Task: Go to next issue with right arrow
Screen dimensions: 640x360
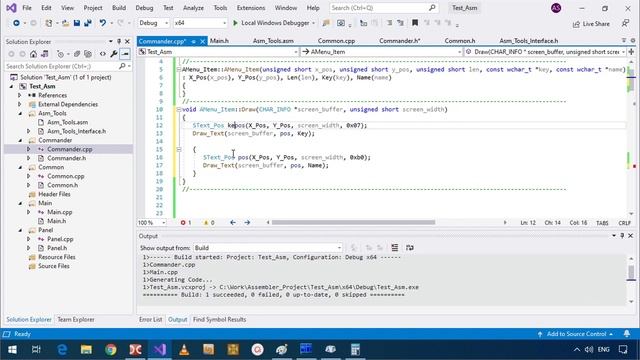Action: (x=247, y=223)
